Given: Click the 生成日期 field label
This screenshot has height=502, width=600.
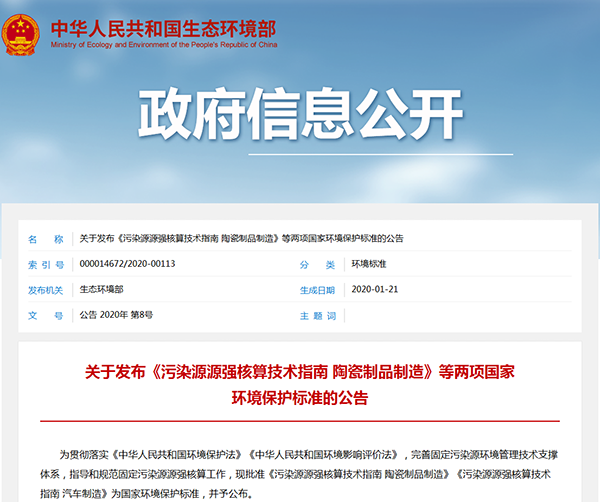Looking at the screenshot, I should tap(318, 290).
